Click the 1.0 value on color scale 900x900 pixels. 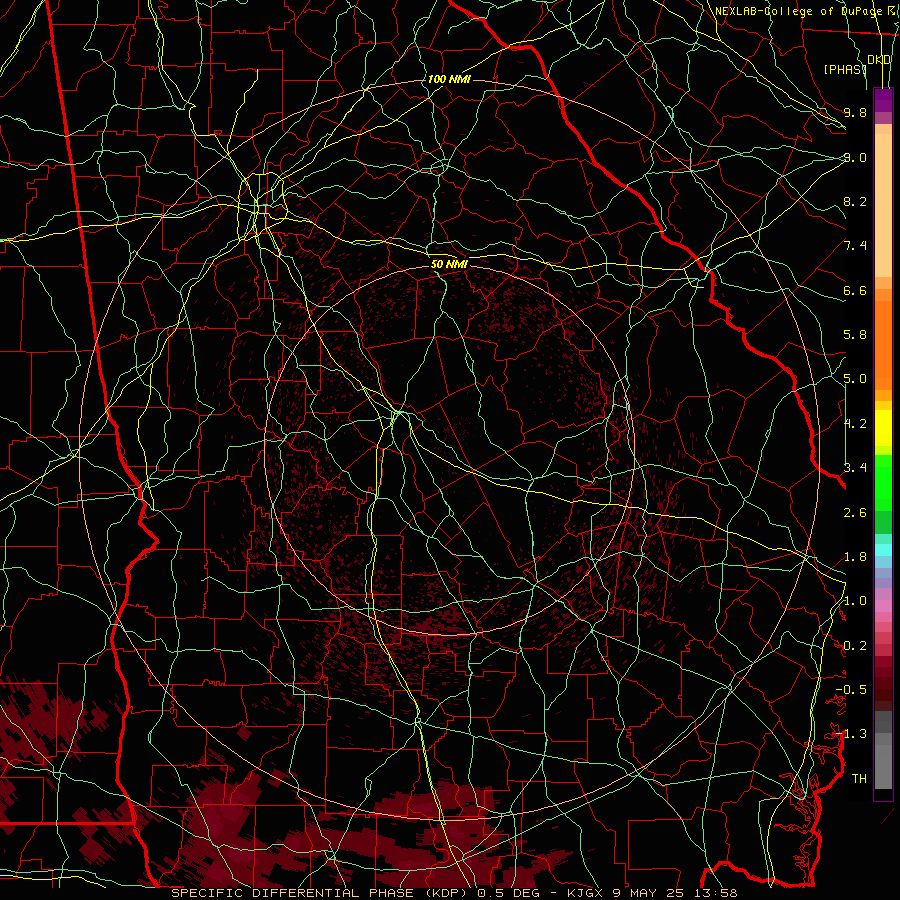[x=855, y=601]
